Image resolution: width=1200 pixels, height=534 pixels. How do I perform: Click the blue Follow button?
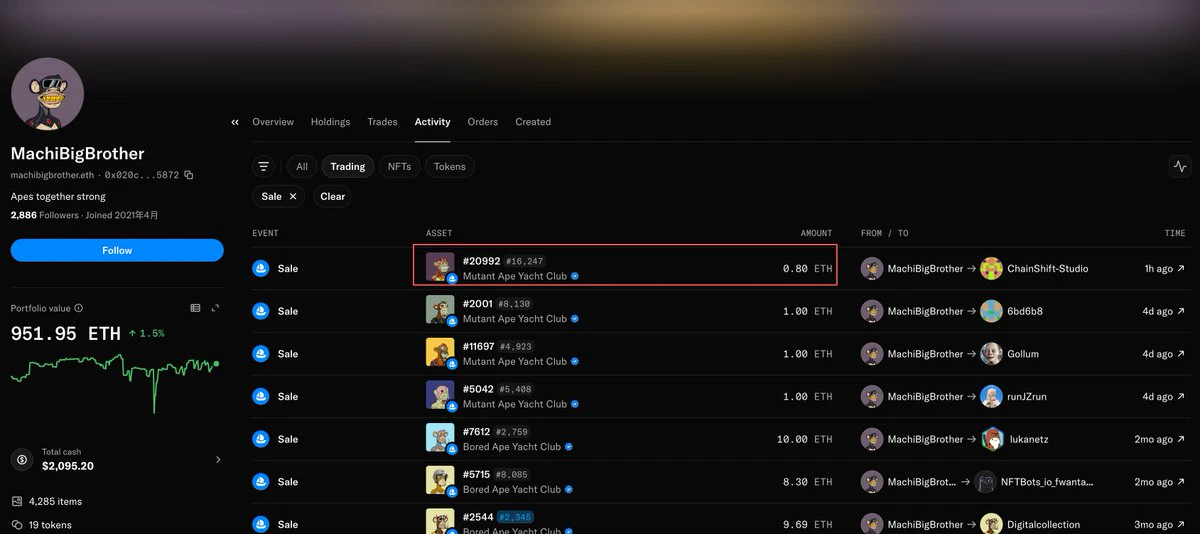coord(117,250)
